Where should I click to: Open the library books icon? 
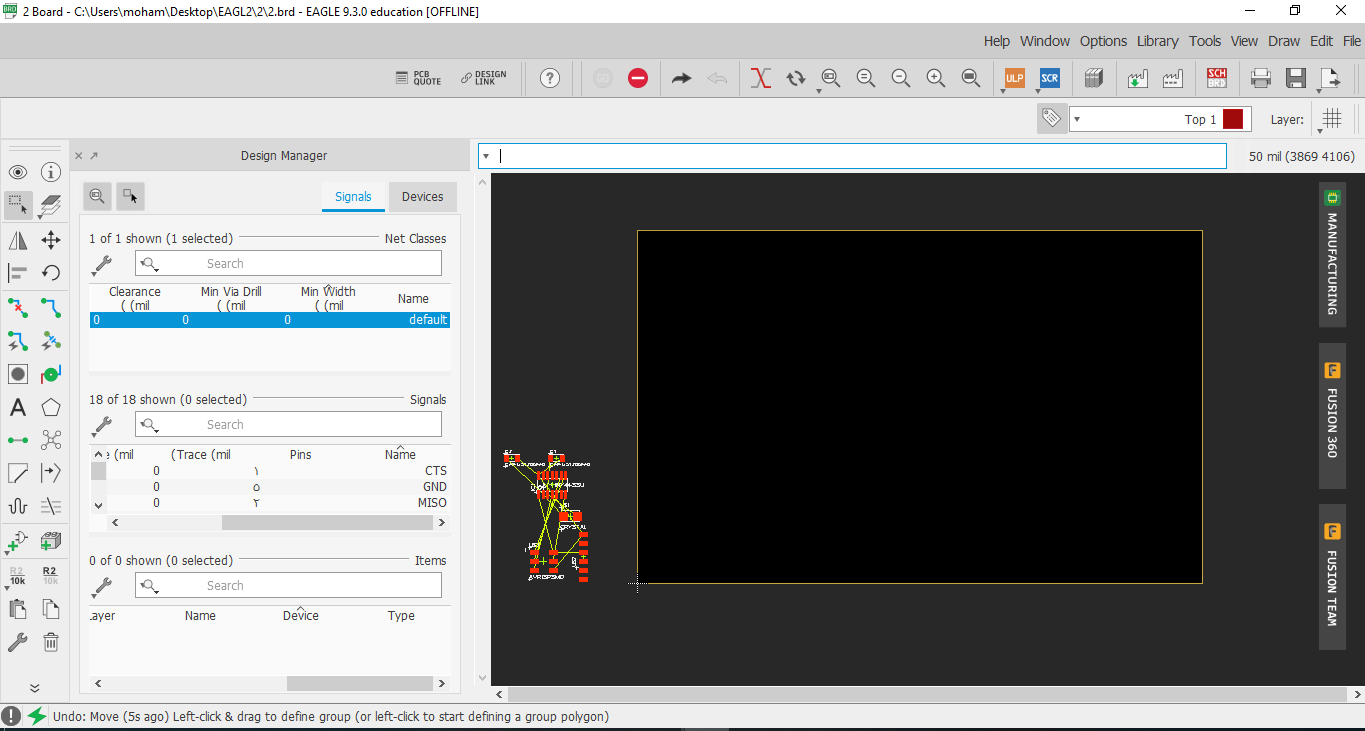click(1093, 78)
